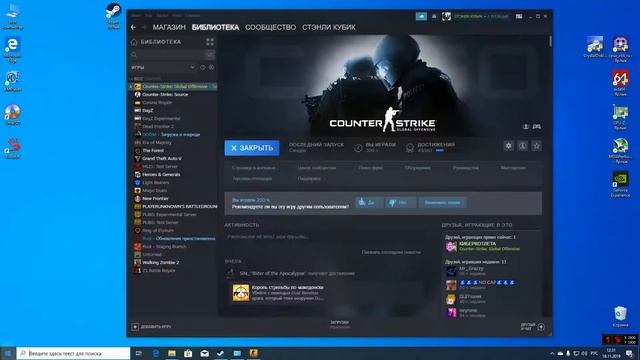This screenshot has width=640, height=360.
Task: Open account name dropdown in title bar
Action: coord(481,16)
